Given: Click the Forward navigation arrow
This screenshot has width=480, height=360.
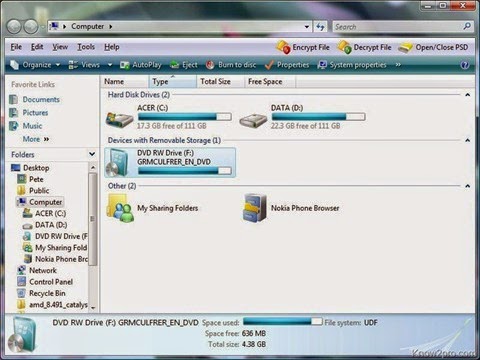Looking at the screenshot, I should tap(31, 27).
